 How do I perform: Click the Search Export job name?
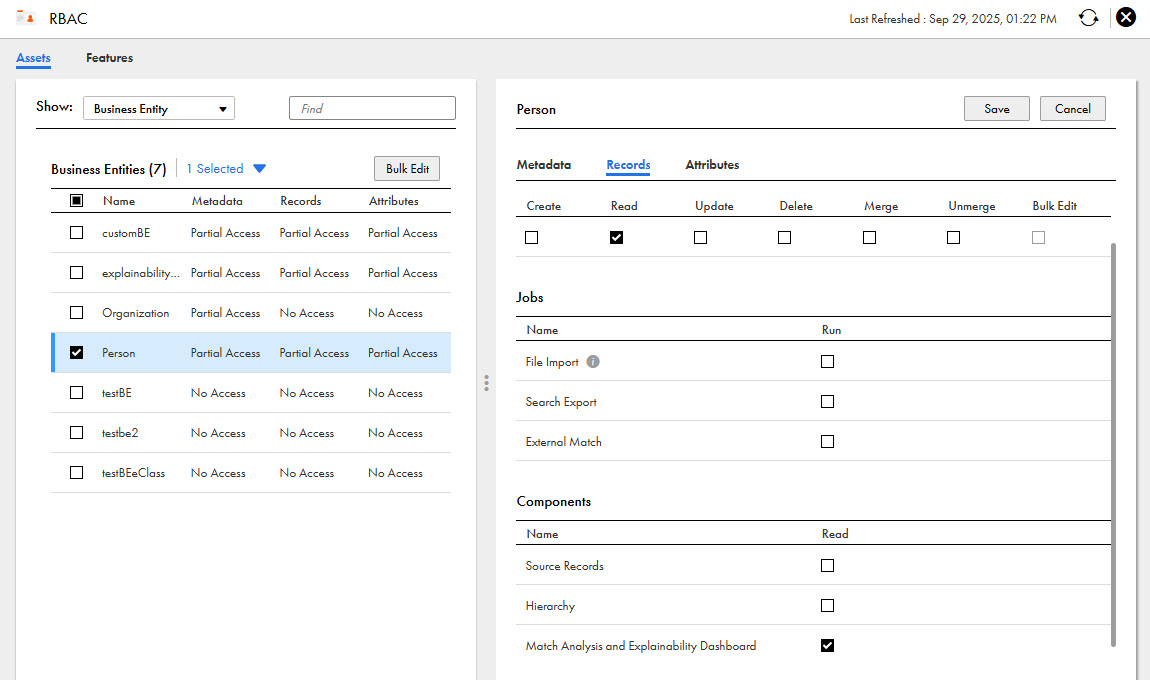tap(561, 402)
